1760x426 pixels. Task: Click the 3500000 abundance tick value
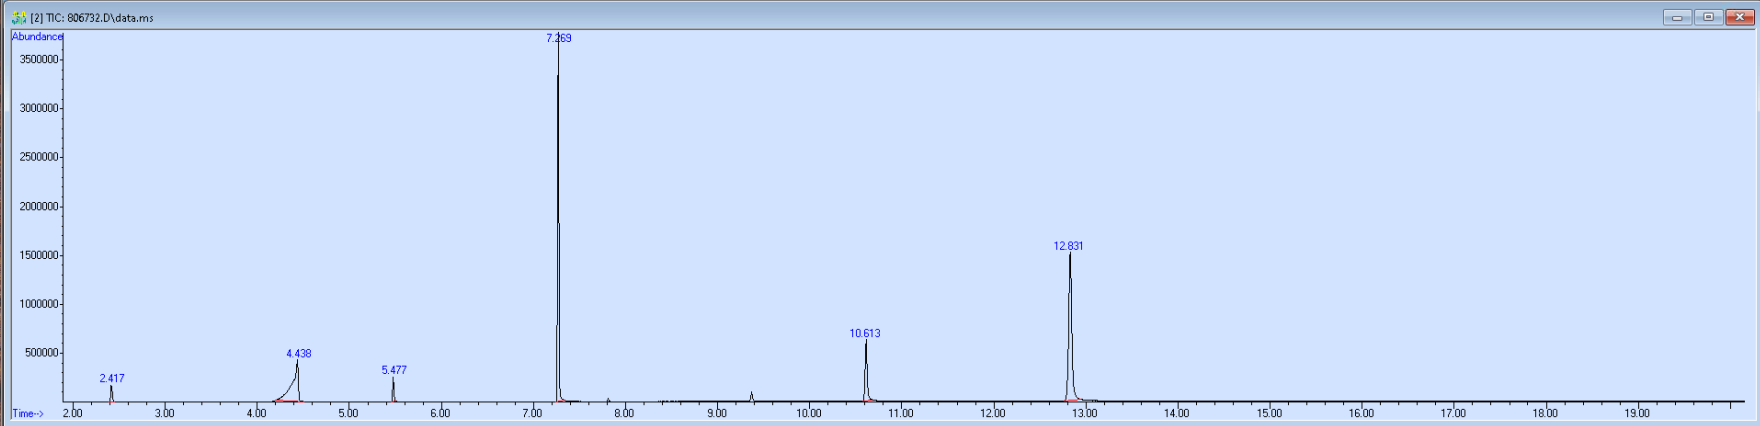(39, 59)
